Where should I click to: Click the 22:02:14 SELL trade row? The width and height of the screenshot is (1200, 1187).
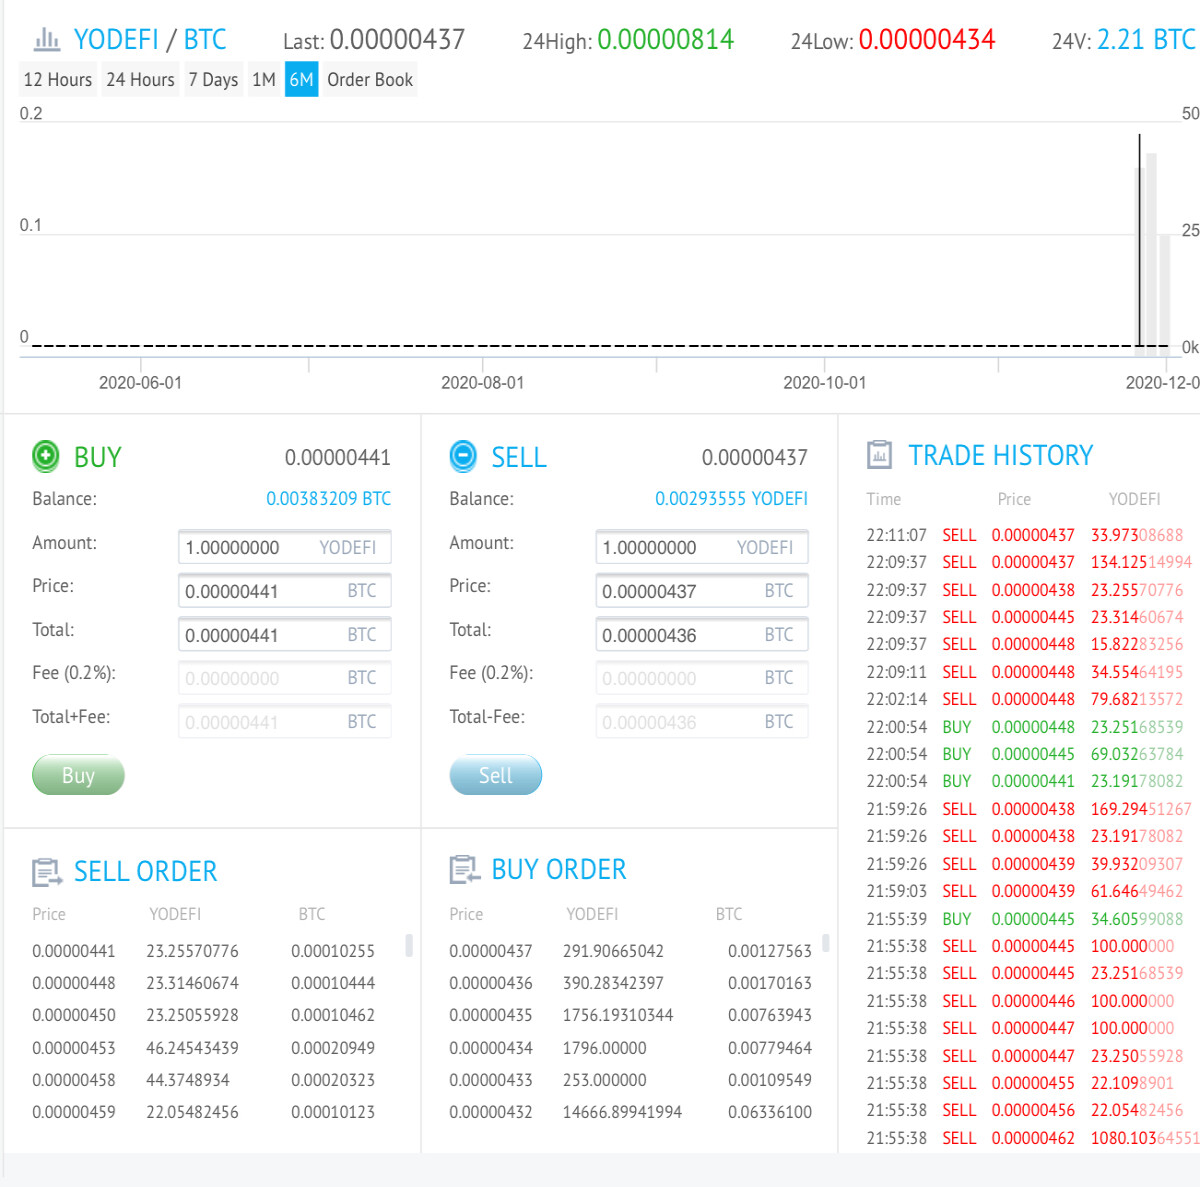coord(1025,699)
